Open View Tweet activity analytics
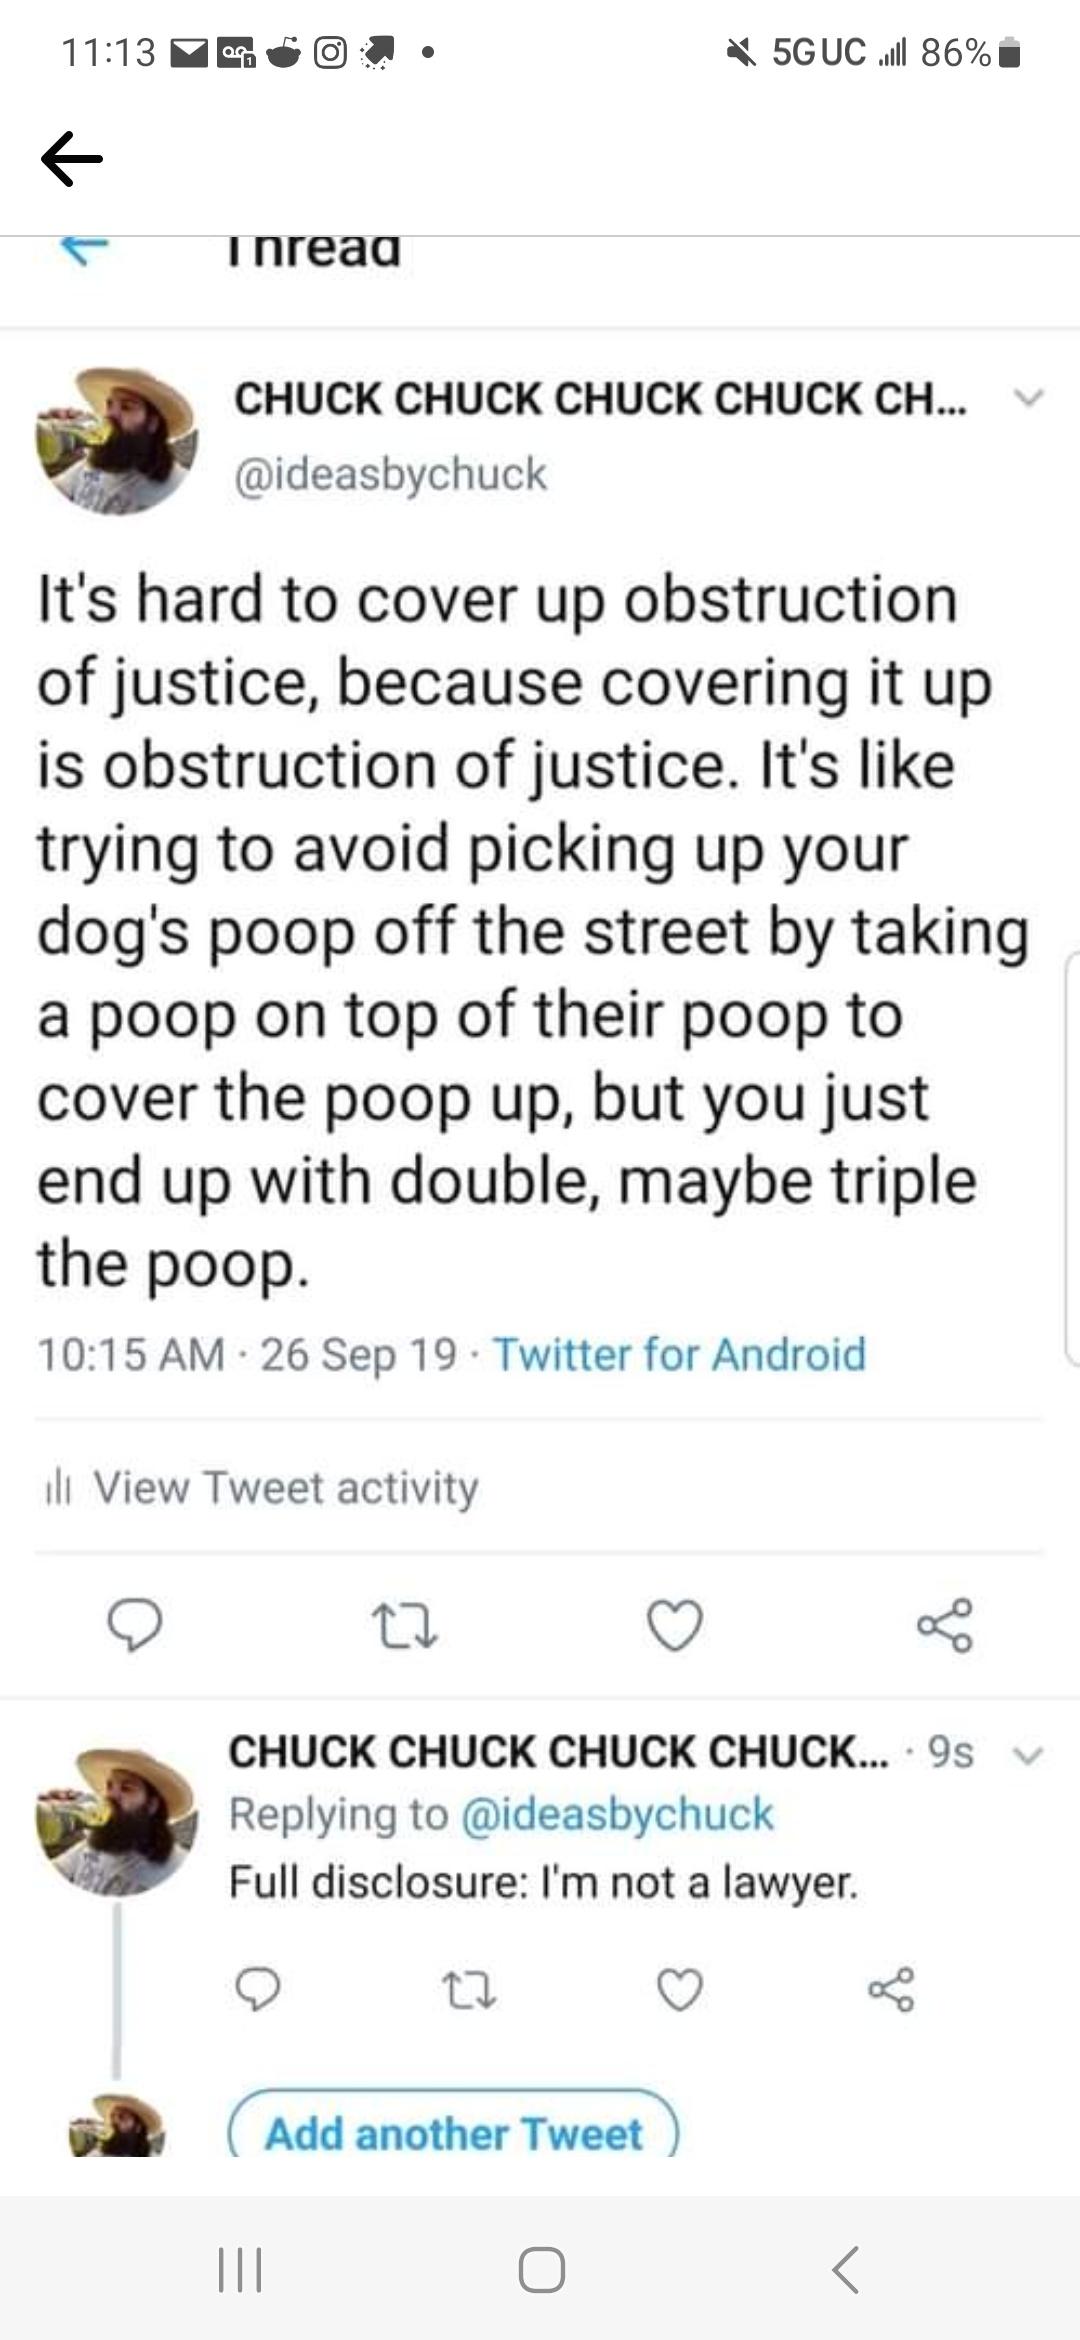 click(x=262, y=1487)
